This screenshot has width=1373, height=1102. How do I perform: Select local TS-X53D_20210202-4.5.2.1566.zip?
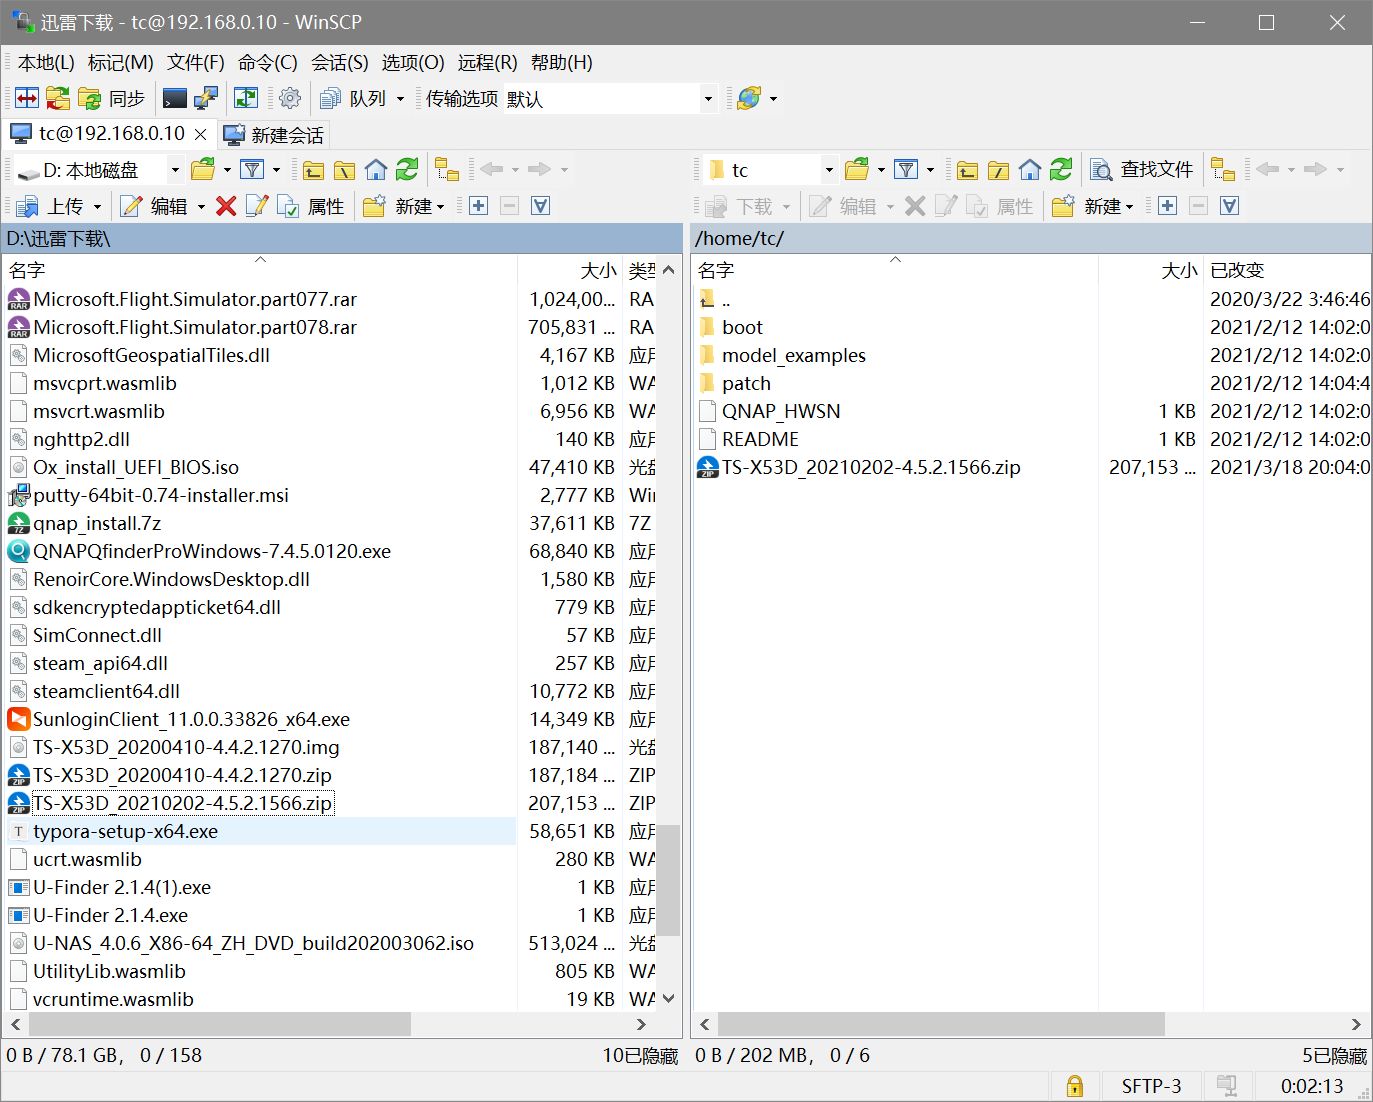click(x=182, y=803)
